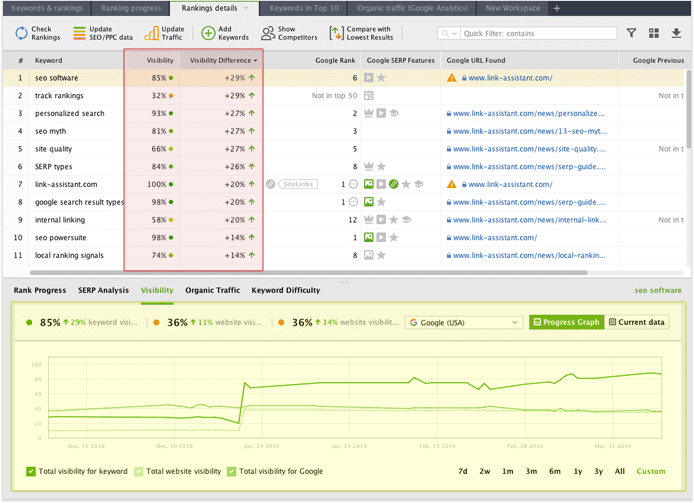Screen dimensions: 694x503
Task: Toggle Total website visibility checkbox
Action: [139, 472]
